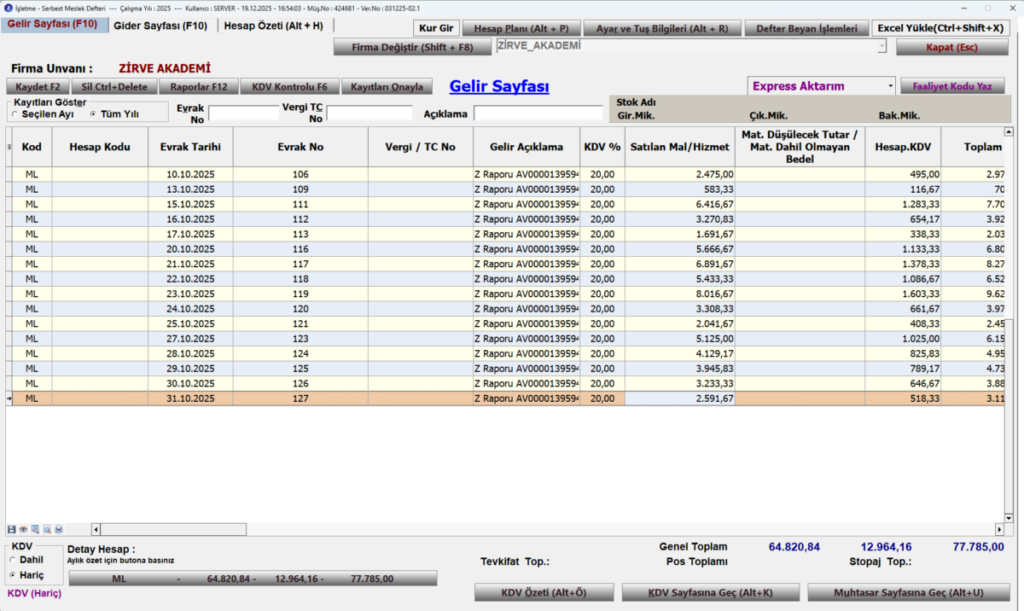This screenshot has width=1024, height=611.
Task: Click the printer icon below grid
Action: pos(59,529)
